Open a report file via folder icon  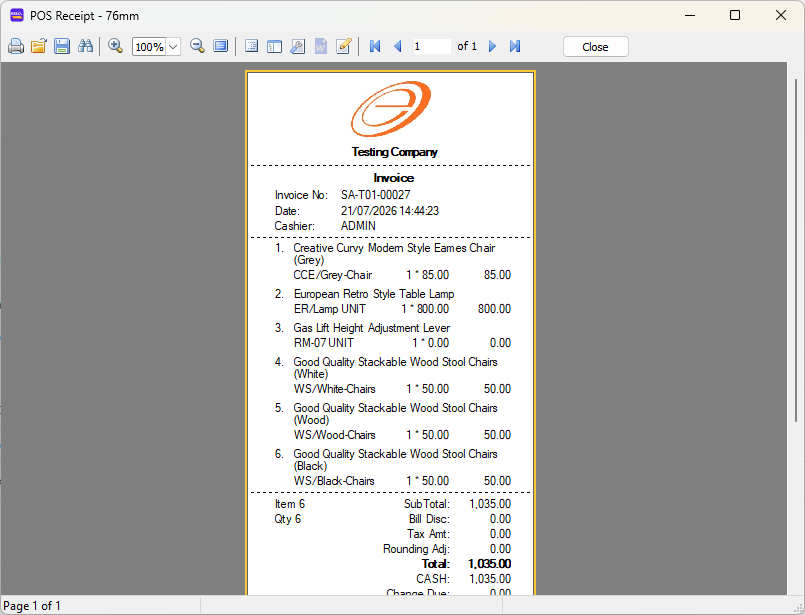coord(39,47)
